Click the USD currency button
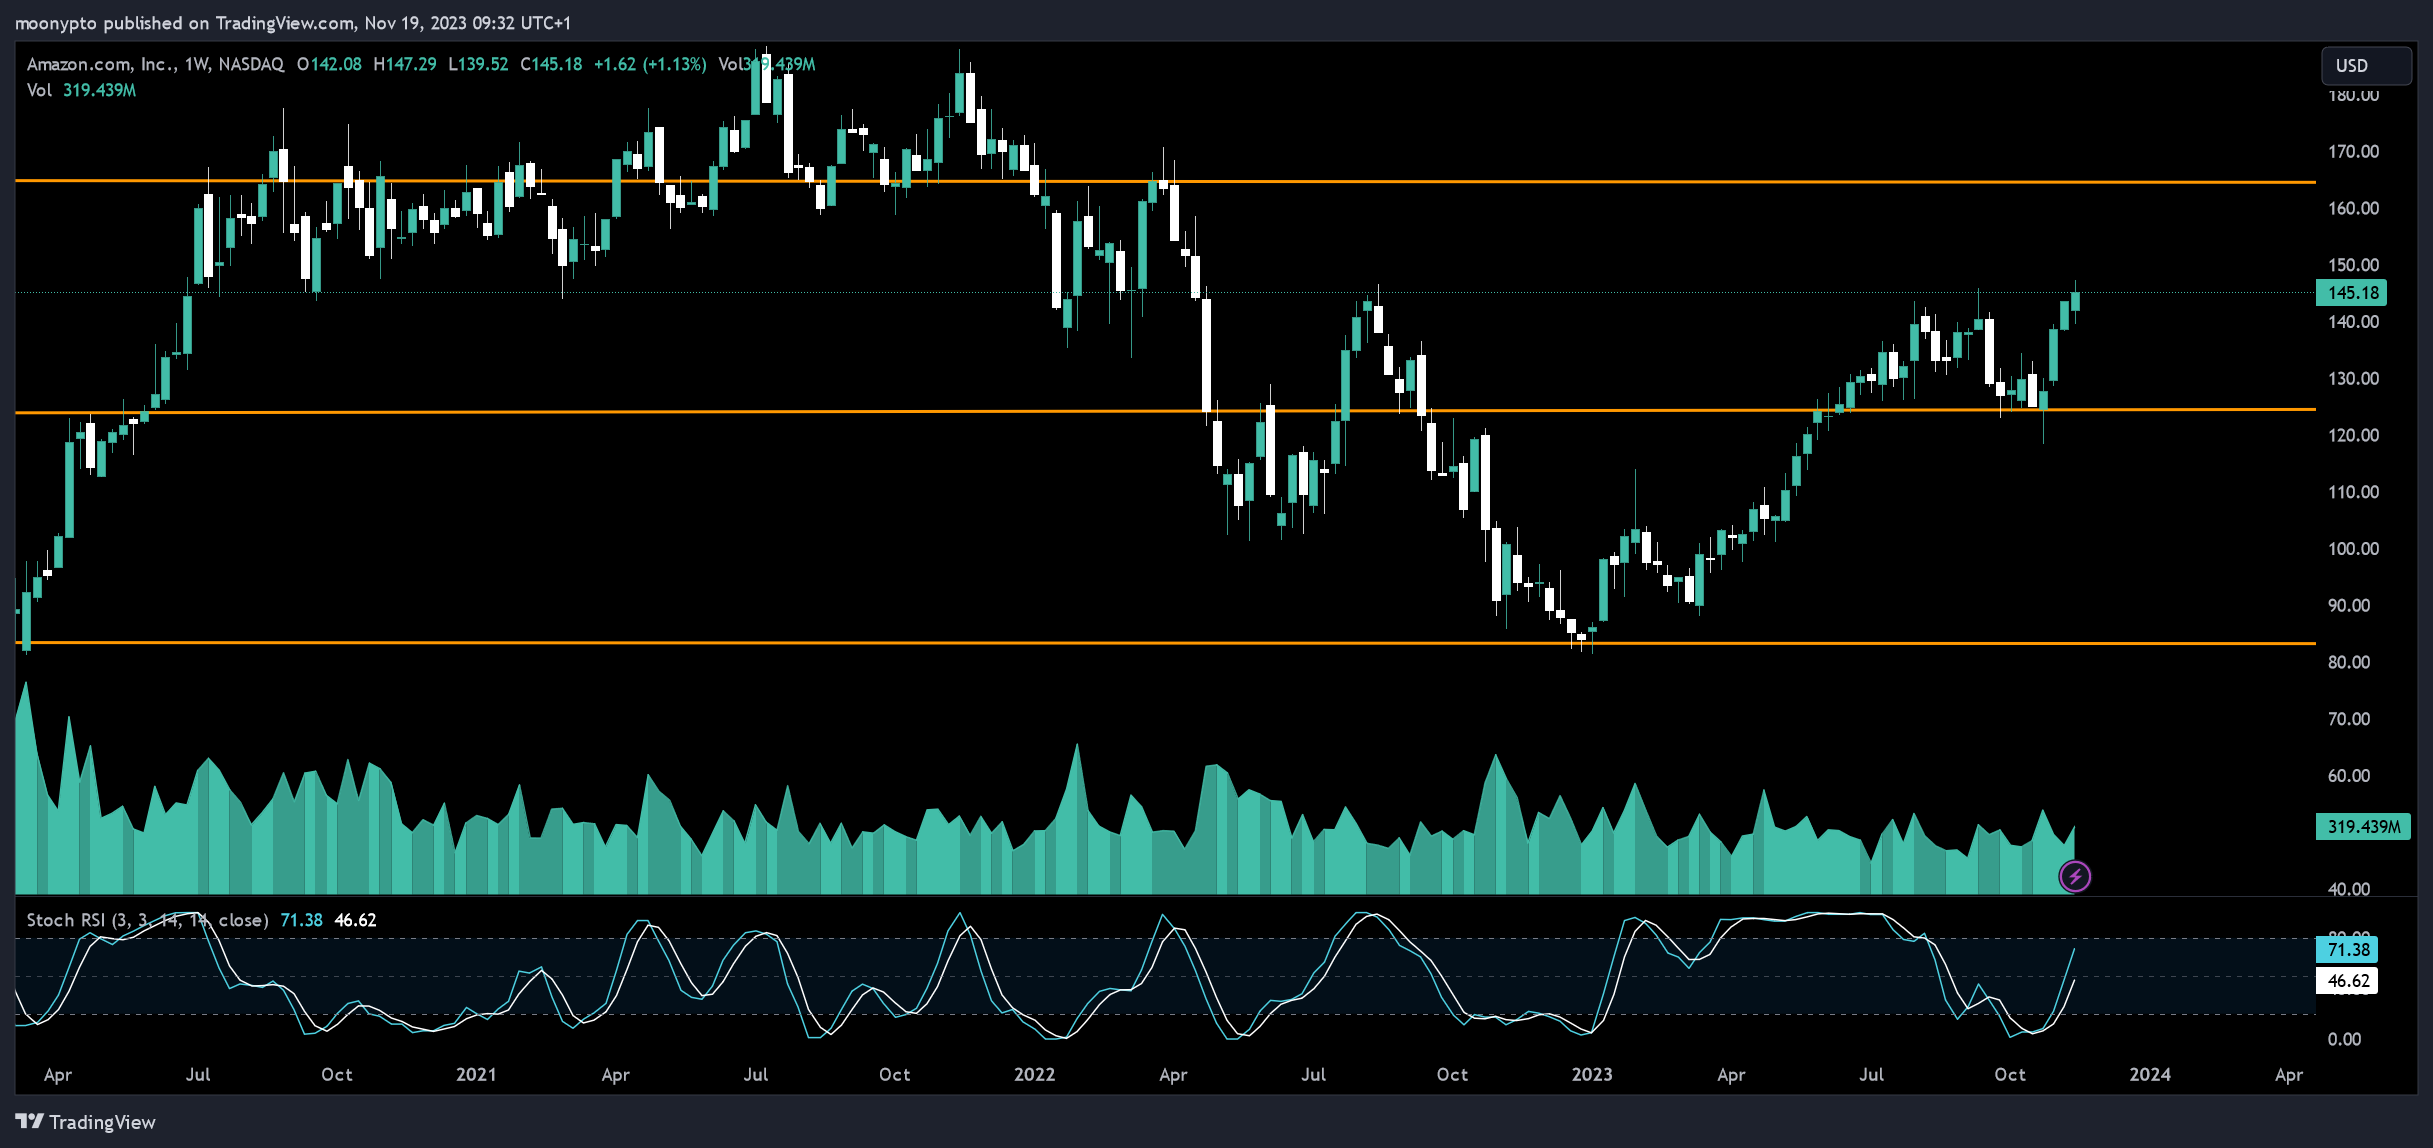Screen dimensions: 2433x1148 [x=2366, y=66]
